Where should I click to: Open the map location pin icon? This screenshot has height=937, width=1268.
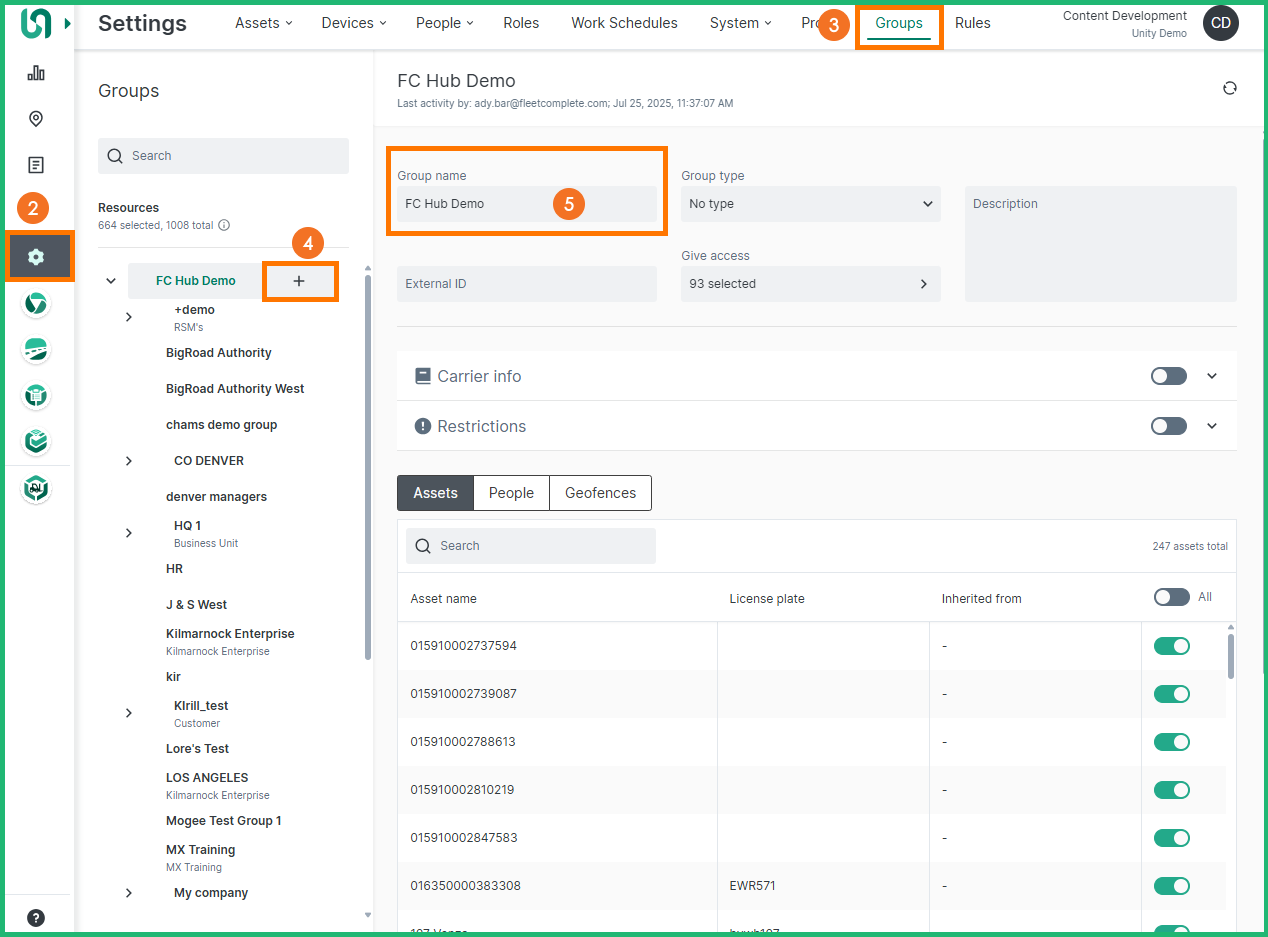(36, 119)
